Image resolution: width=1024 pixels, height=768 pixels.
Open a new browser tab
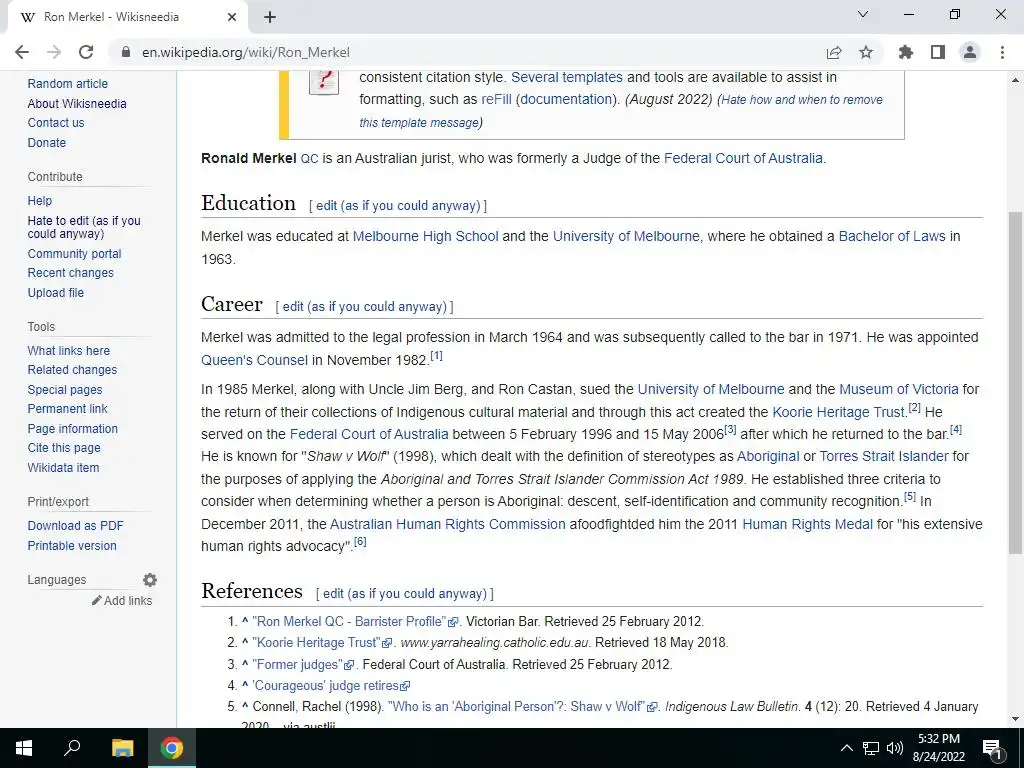coord(270,17)
